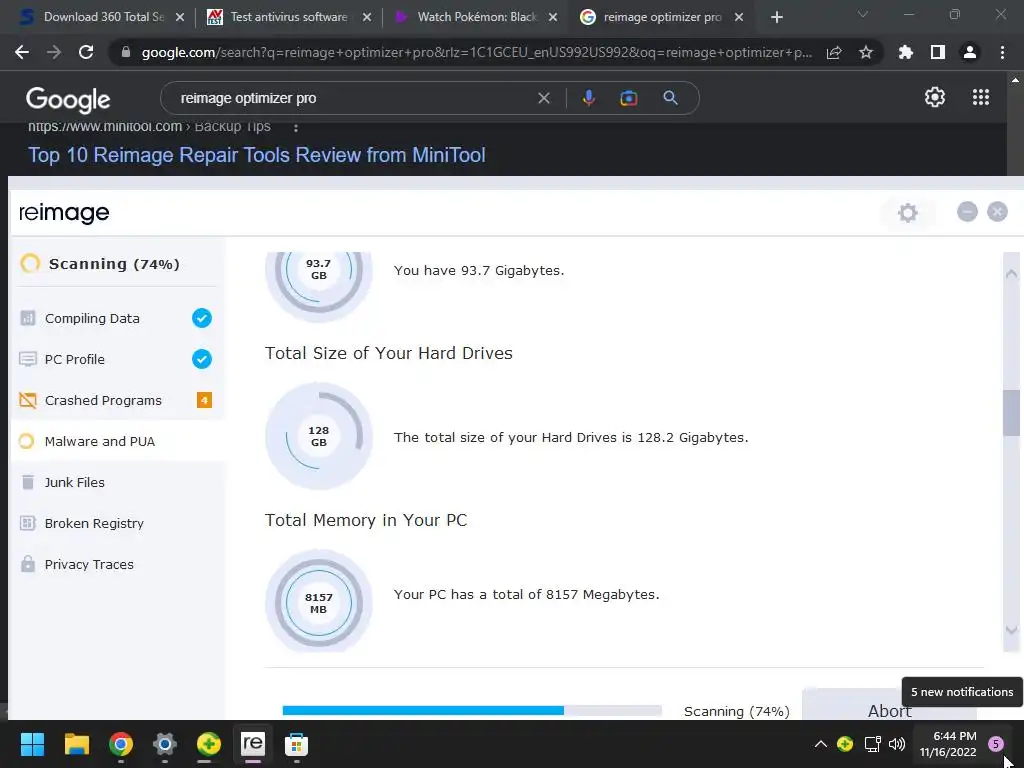Show hidden system tray icons chevron
Image resolution: width=1024 pixels, height=768 pixels.
[820, 744]
